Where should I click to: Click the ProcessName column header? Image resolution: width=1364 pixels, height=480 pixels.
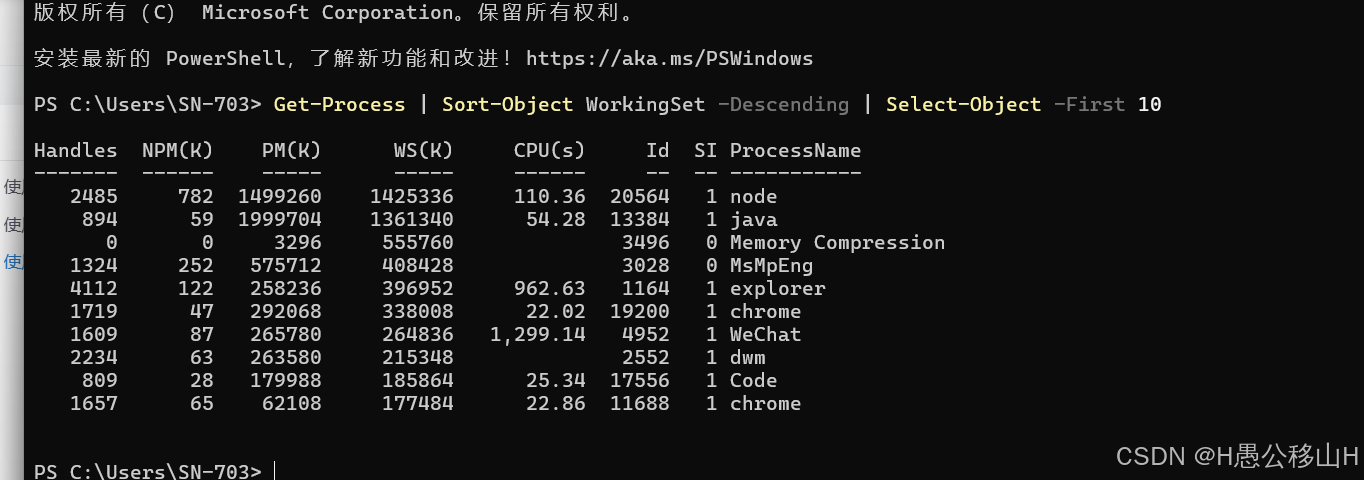[x=795, y=150]
